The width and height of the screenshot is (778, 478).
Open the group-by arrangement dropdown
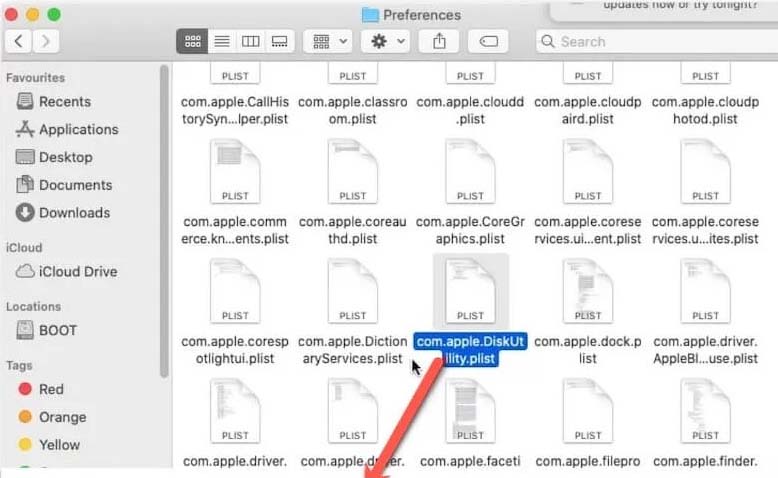pyautogui.click(x=328, y=41)
